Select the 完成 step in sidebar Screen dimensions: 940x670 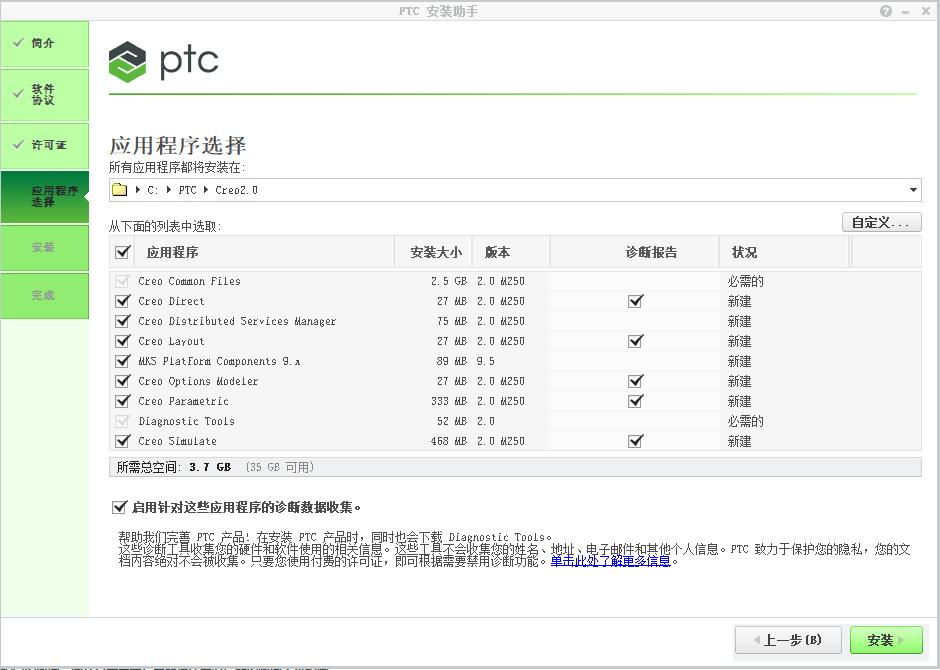click(x=45, y=295)
